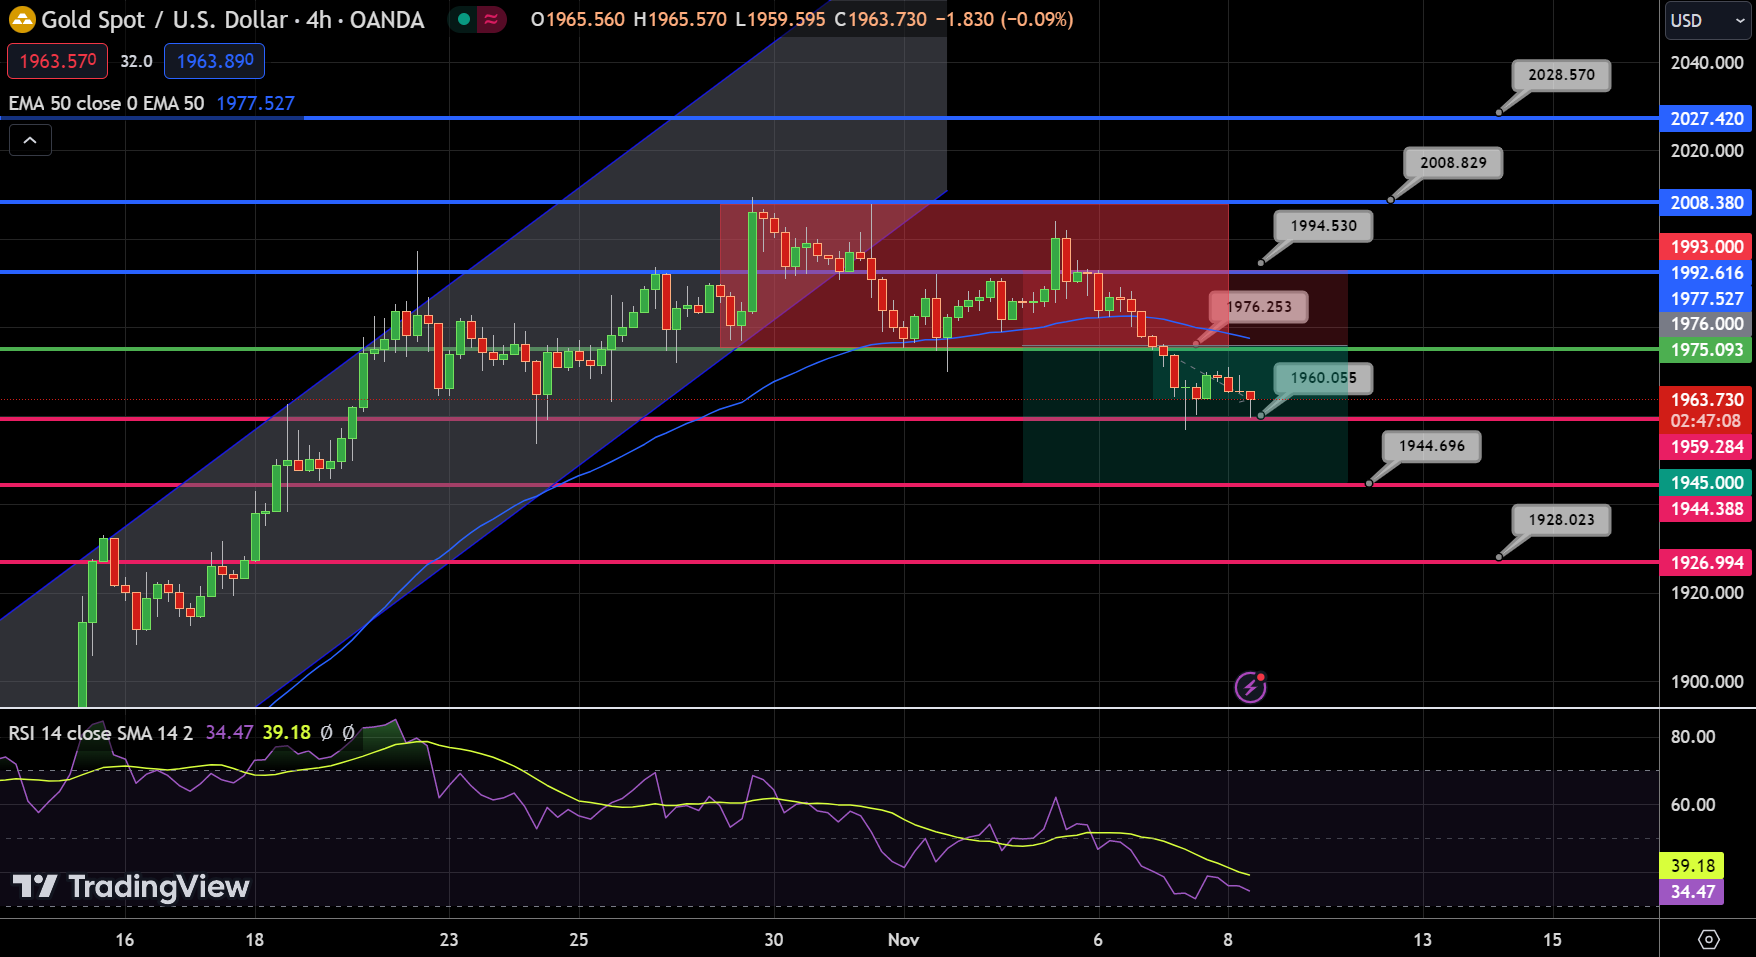Click the 2008.380 blue price axis label
1756x957 pixels.
tap(1706, 202)
